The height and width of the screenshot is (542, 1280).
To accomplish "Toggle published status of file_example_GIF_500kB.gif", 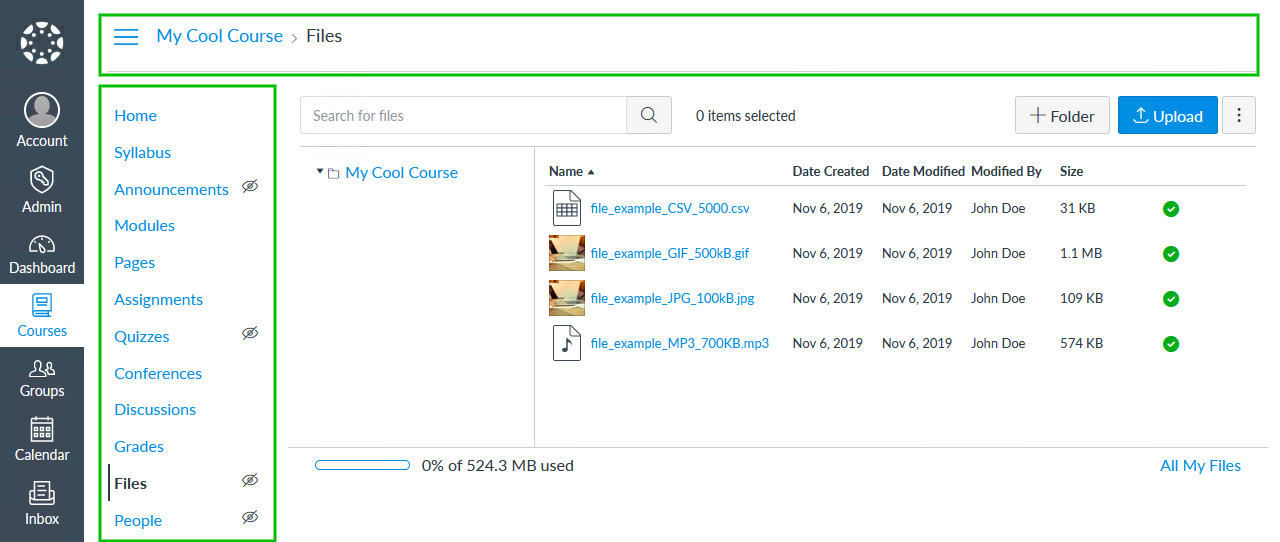I will 1171,254.
